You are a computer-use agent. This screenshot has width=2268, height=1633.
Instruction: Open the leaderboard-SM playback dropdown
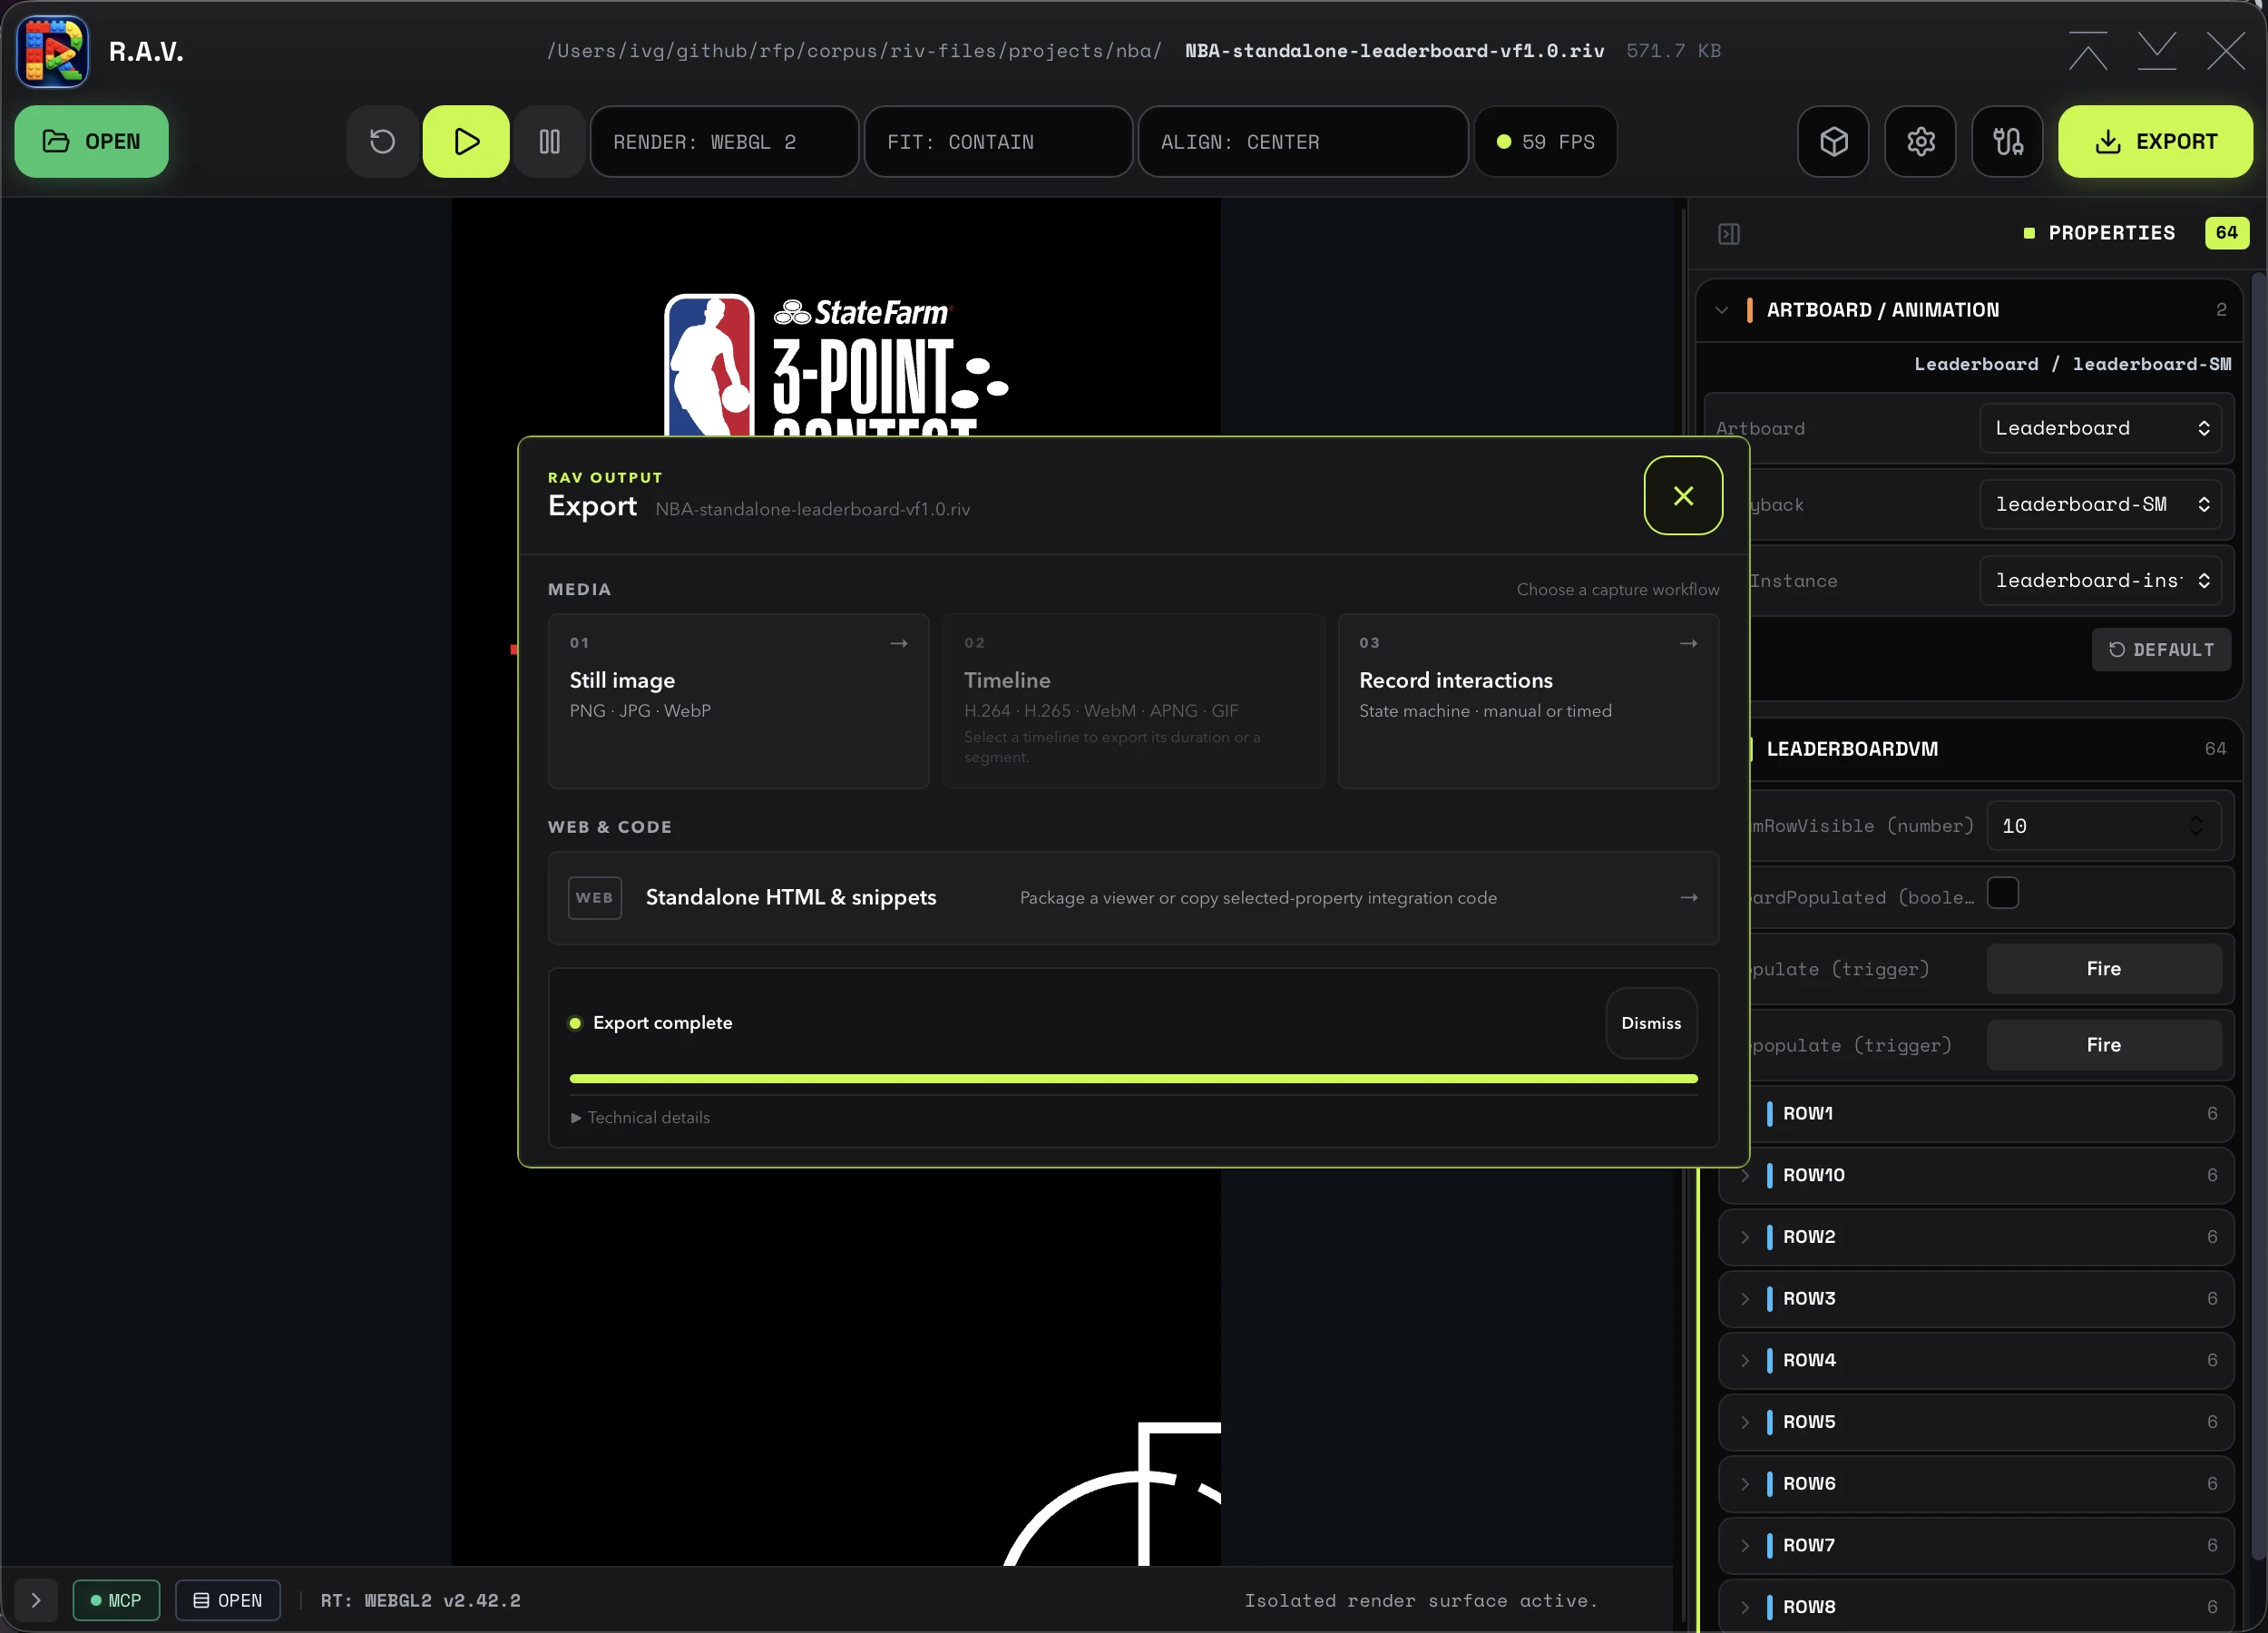2100,504
